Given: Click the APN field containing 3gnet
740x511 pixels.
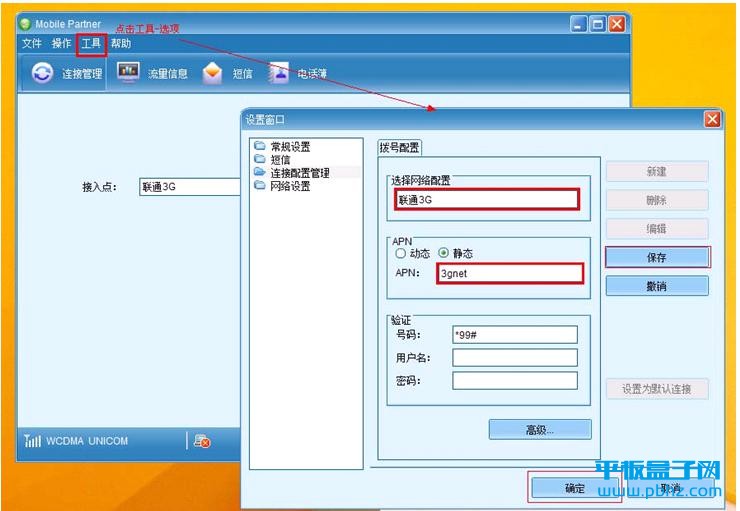Looking at the screenshot, I should coord(510,274).
